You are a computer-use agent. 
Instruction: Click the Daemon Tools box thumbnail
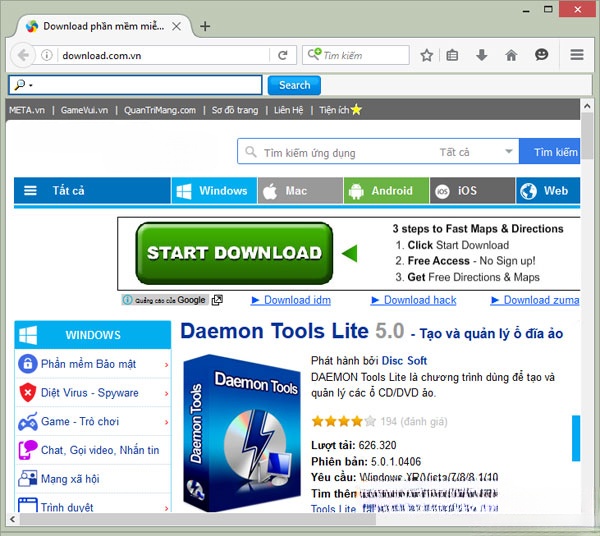[x=242, y=433]
